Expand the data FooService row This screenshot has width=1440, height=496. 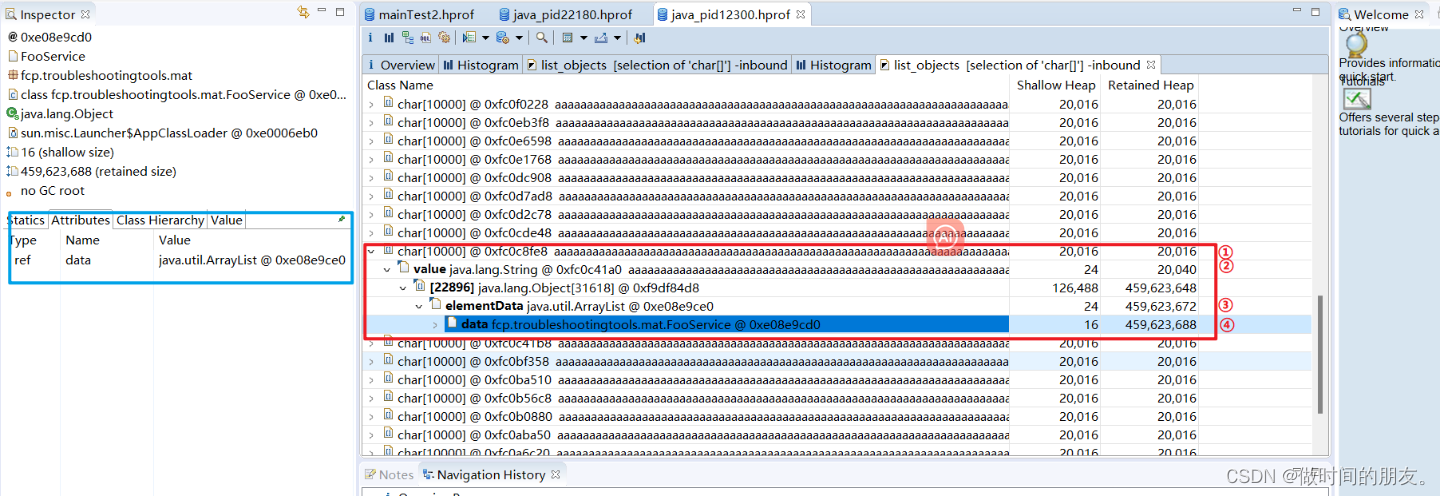(435, 325)
